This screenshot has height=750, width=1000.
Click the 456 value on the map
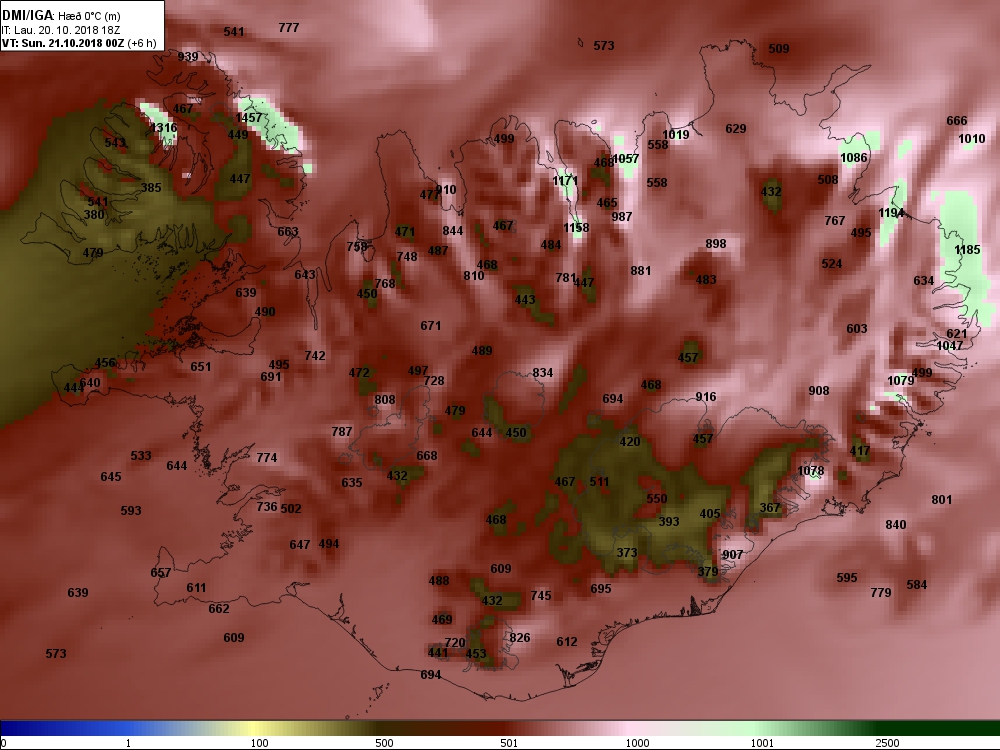105,363
